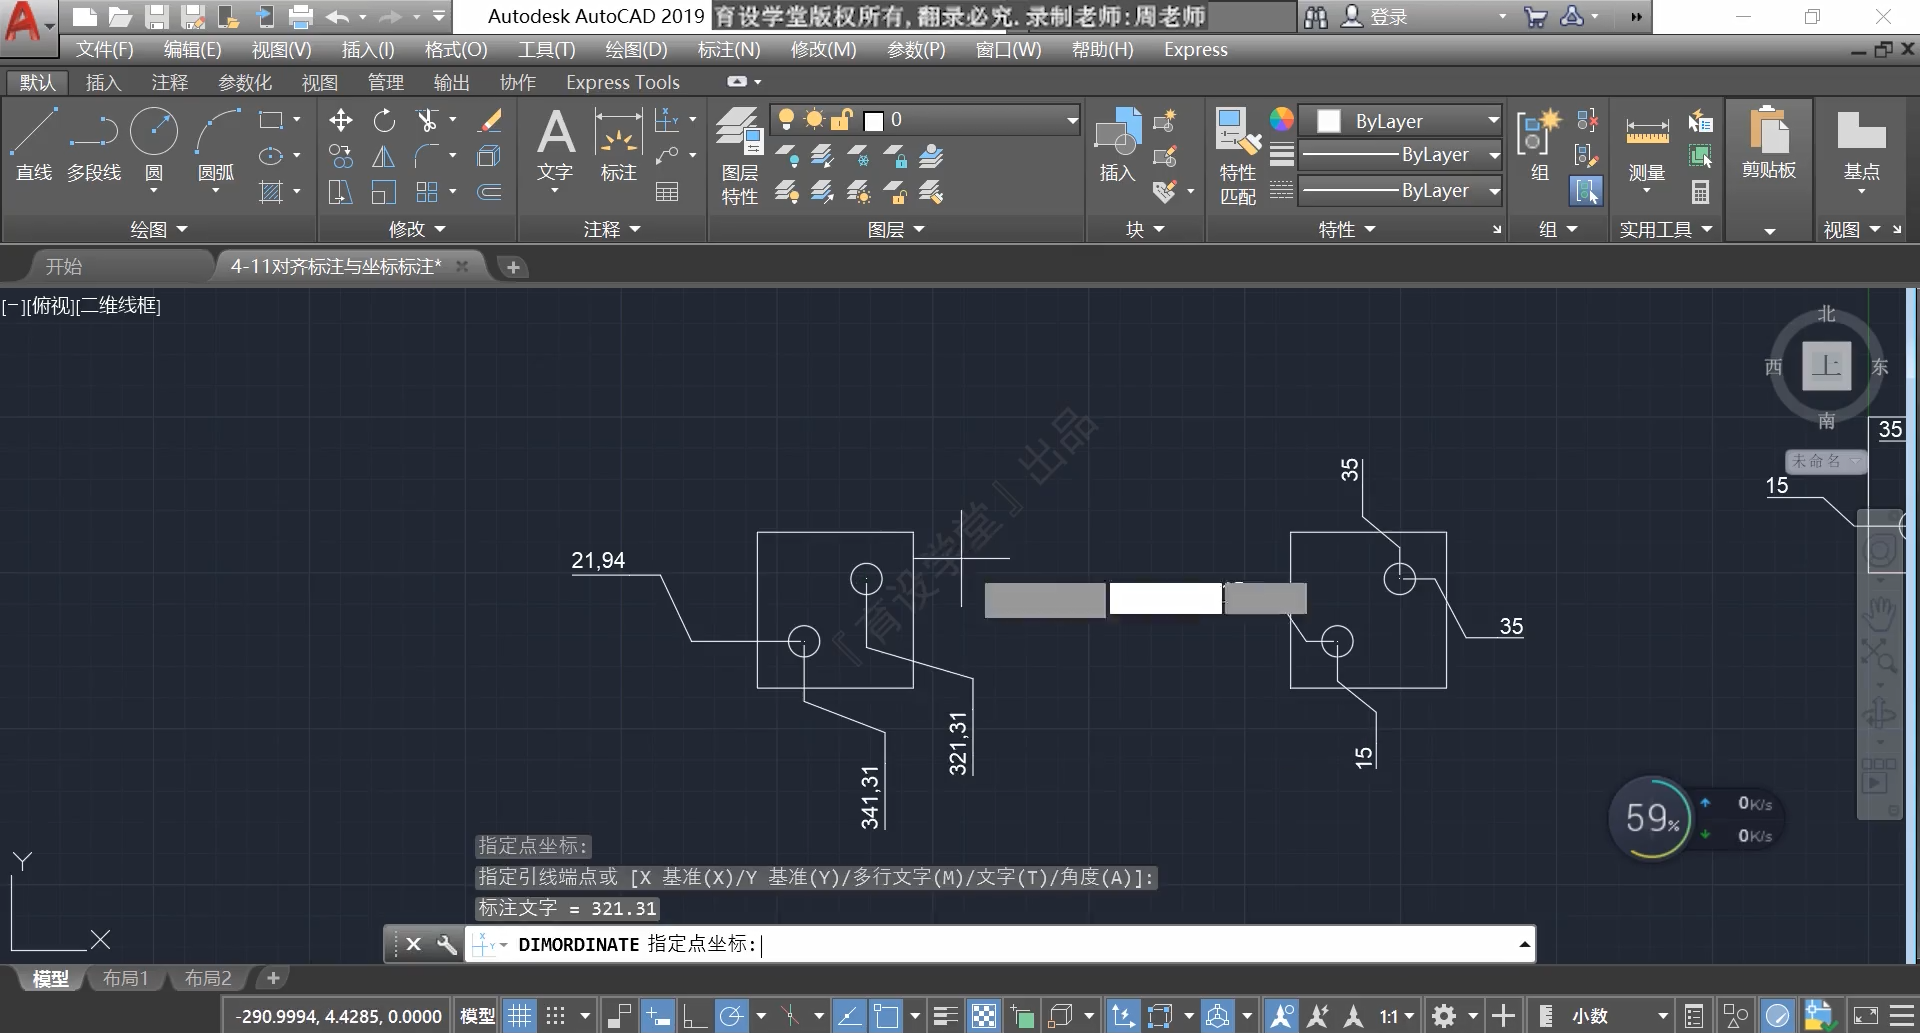Open the command line history arrow
Screen dimensions: 1920x1033
1524,944
